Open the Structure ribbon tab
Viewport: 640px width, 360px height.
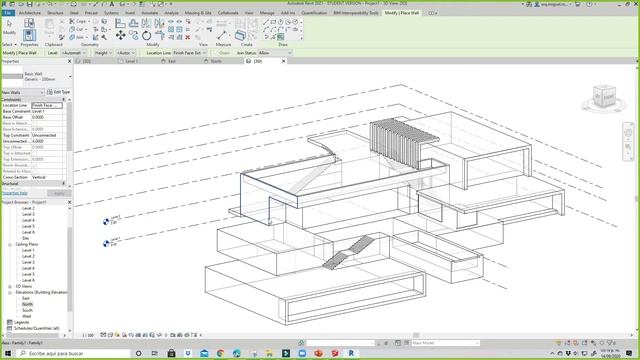click(x=55, y=13)
